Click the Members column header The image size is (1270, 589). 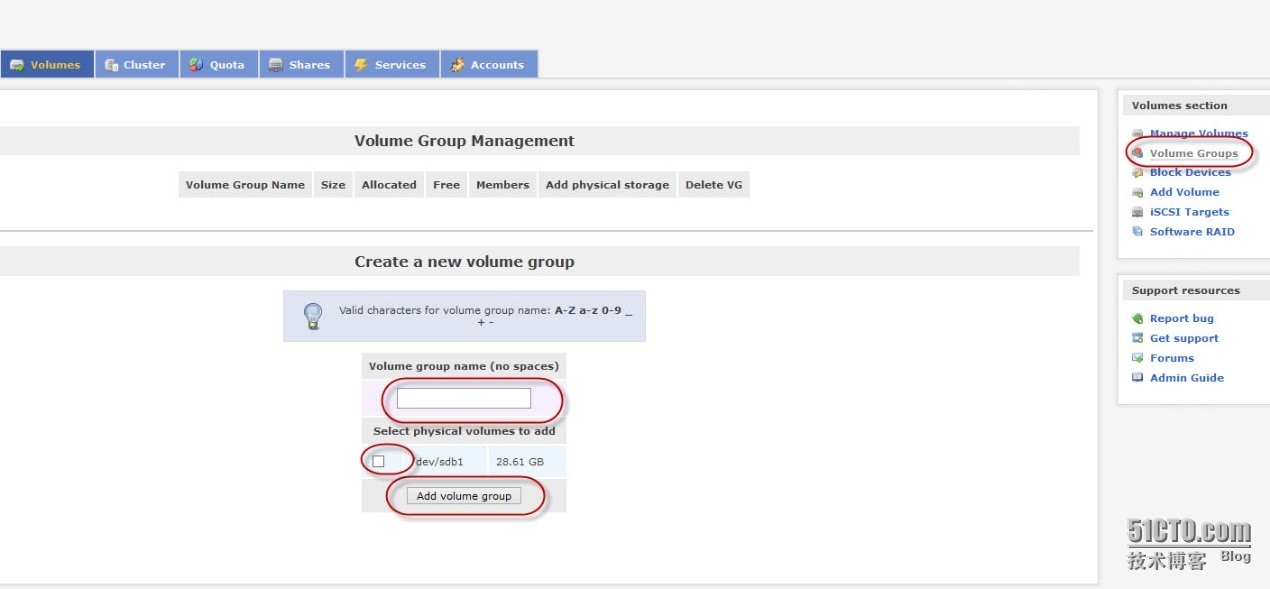pyautogui.click(x=503, y=185)
